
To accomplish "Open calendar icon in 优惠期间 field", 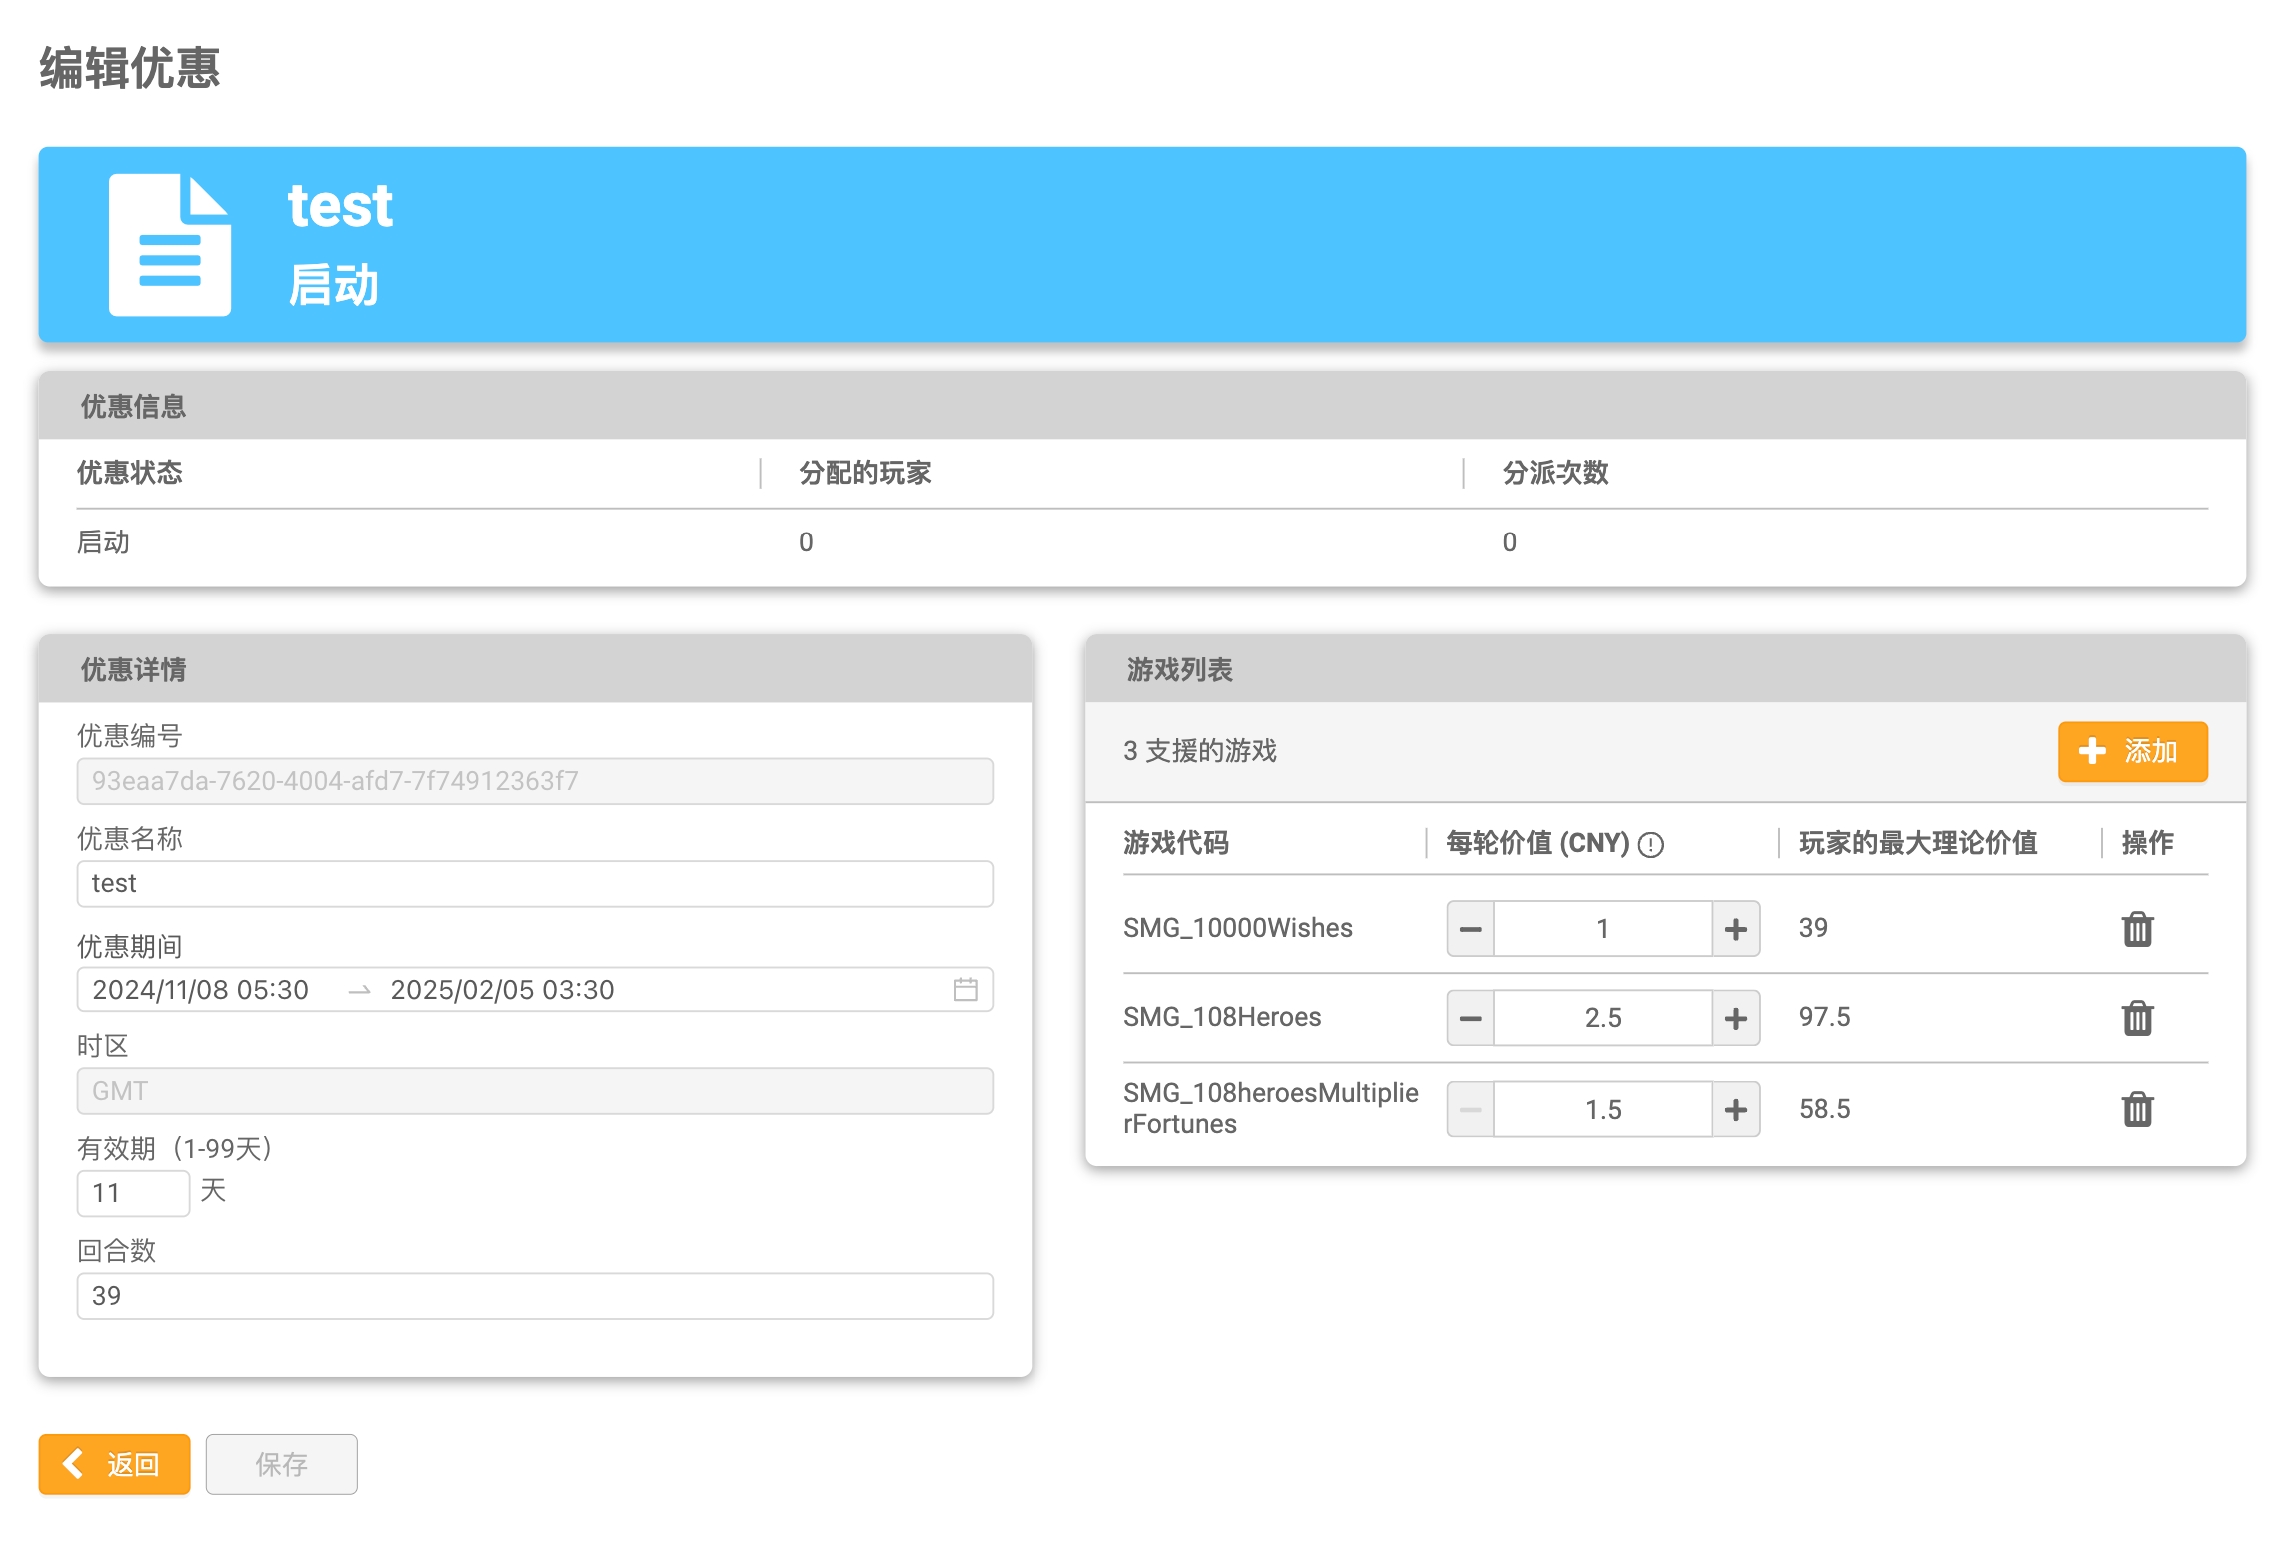I will pos(965,990).
